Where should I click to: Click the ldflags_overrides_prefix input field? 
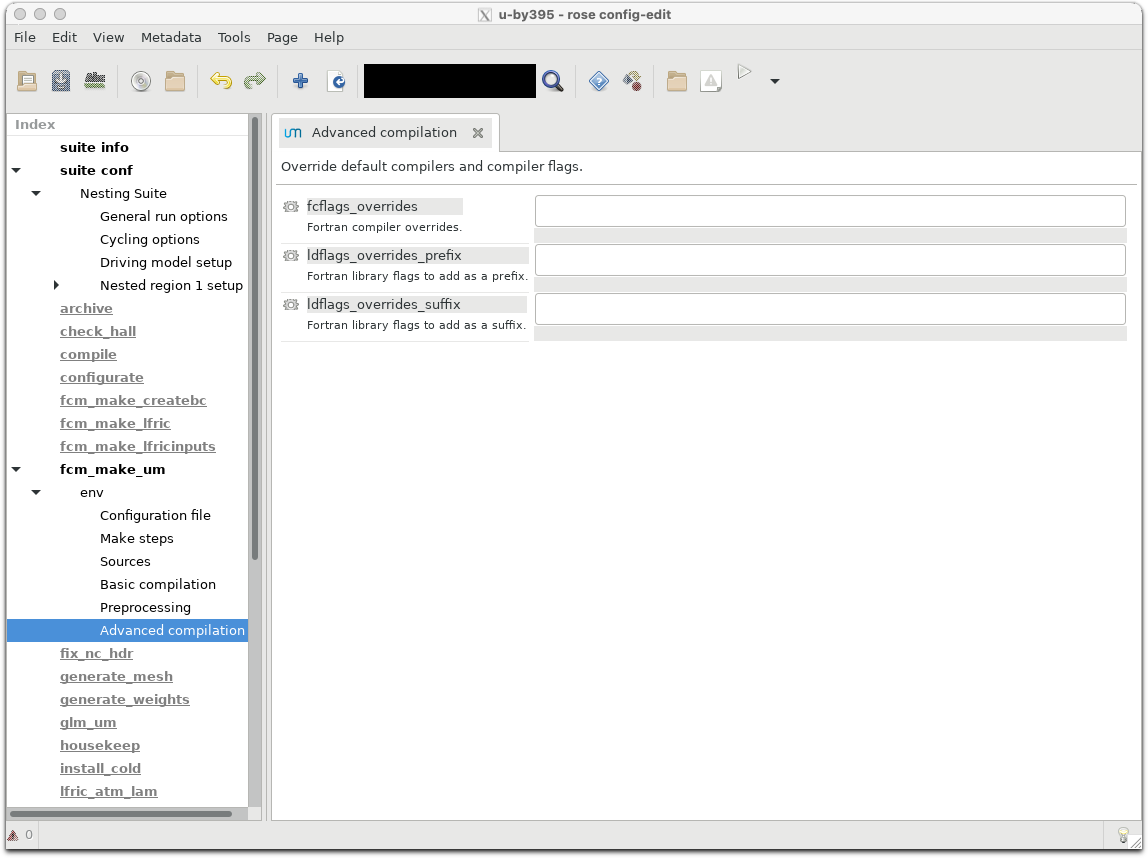[x=830, y=260]
